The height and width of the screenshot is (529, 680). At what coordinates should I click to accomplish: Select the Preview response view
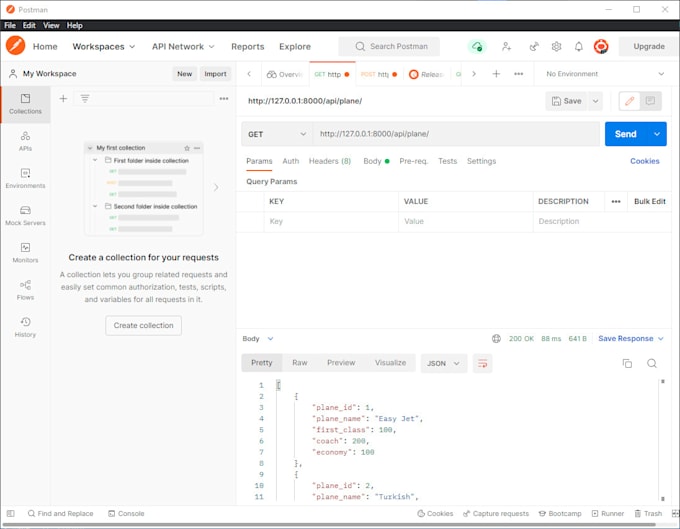(x=341, y=363)
